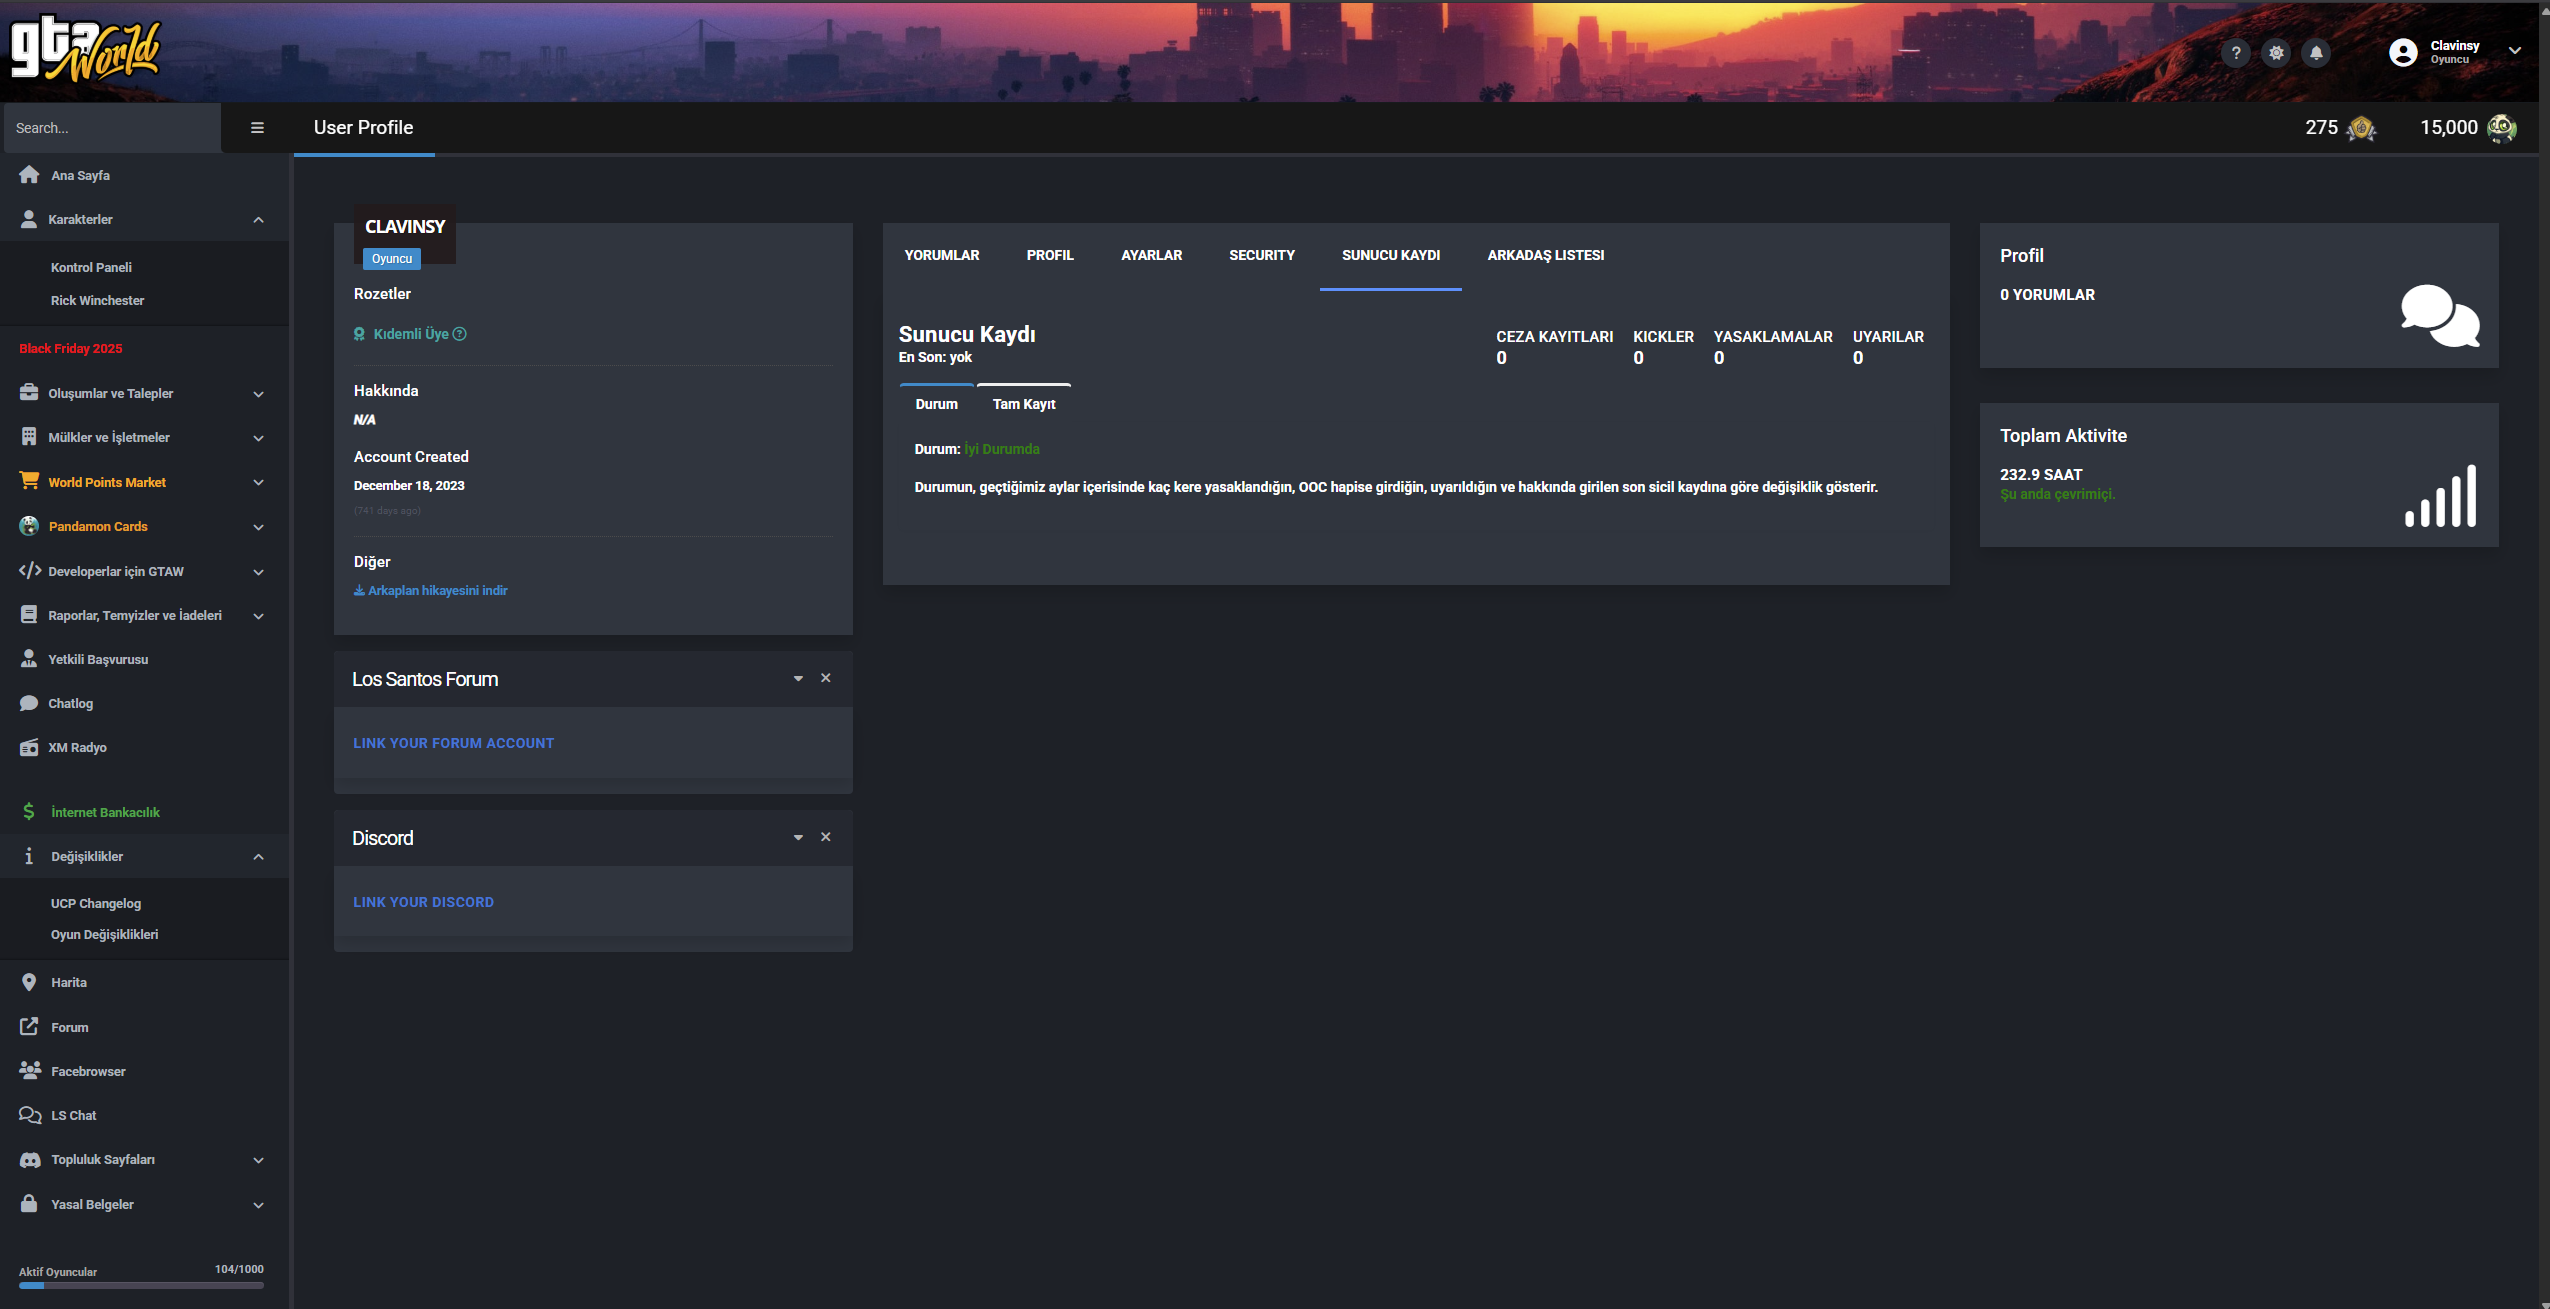
Task: Open the Black Friday 2025 link
Action: 71,348
